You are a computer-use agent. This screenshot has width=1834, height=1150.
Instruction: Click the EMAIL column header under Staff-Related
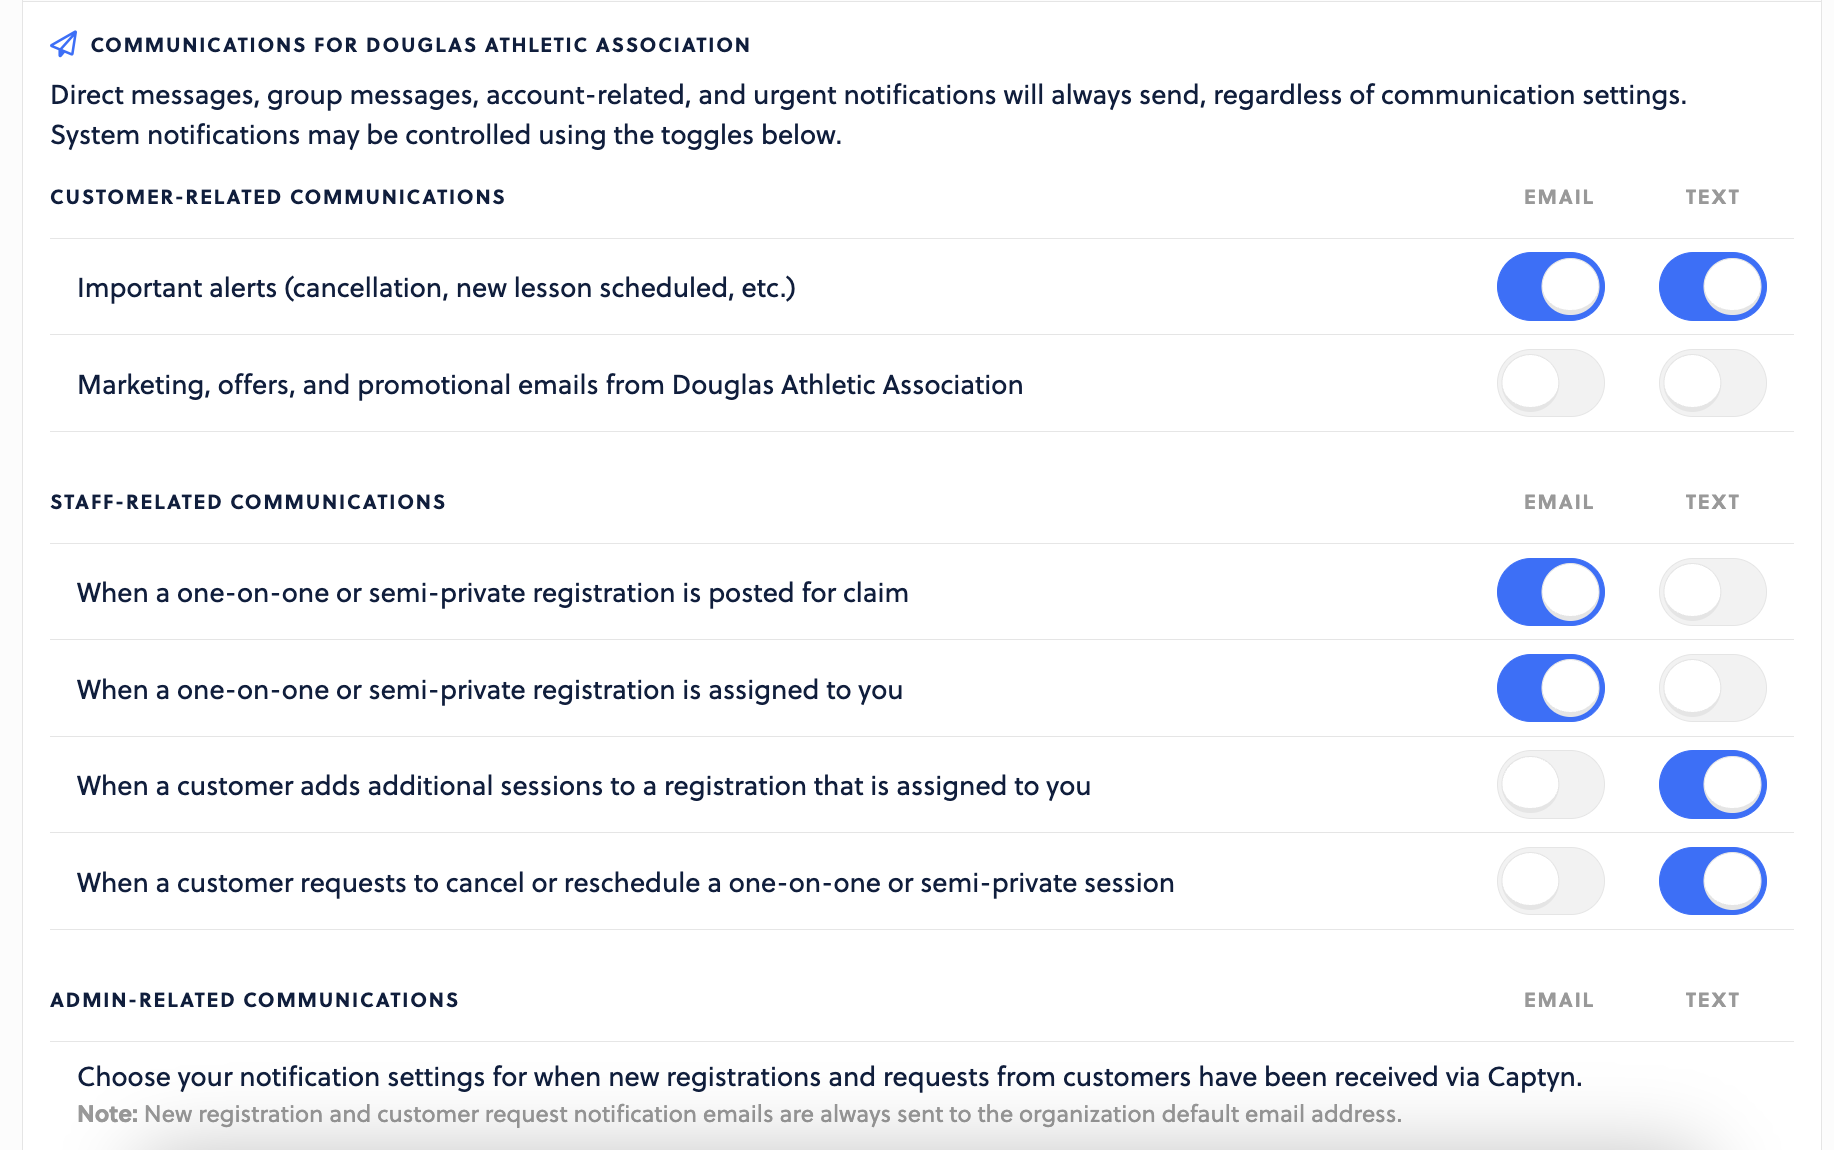click(1558, 502)
